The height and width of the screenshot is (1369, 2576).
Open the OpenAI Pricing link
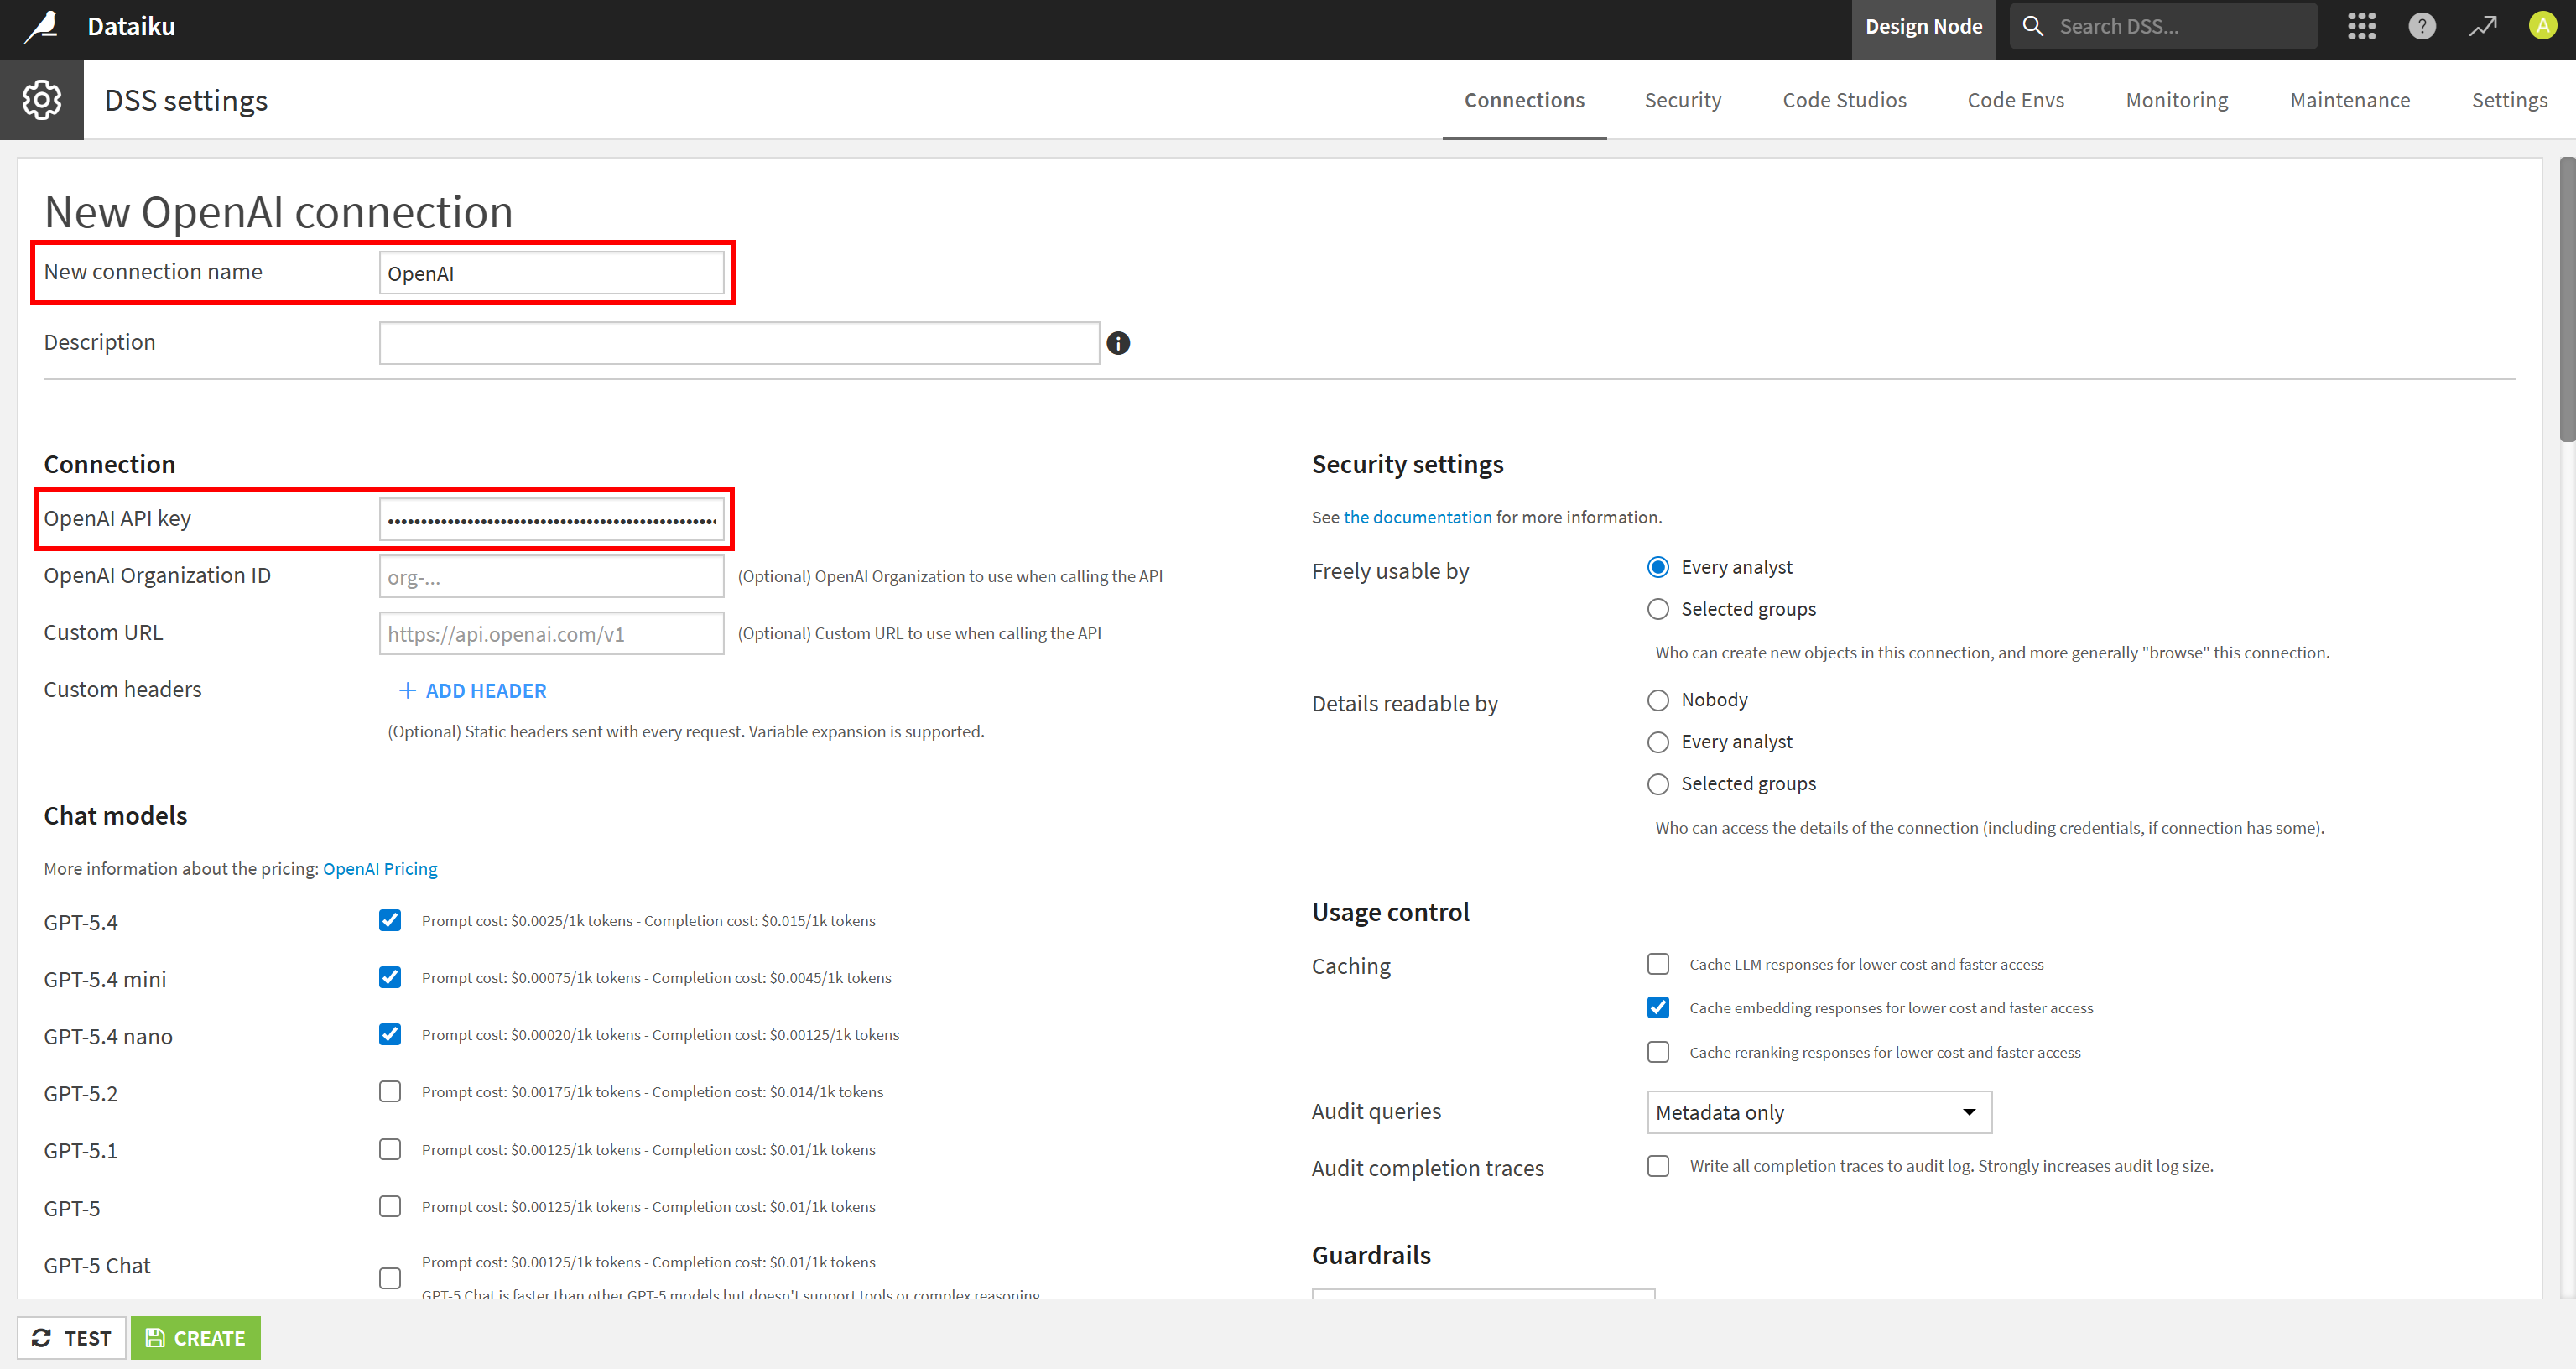pyautogui.click(x=380, y=869)
